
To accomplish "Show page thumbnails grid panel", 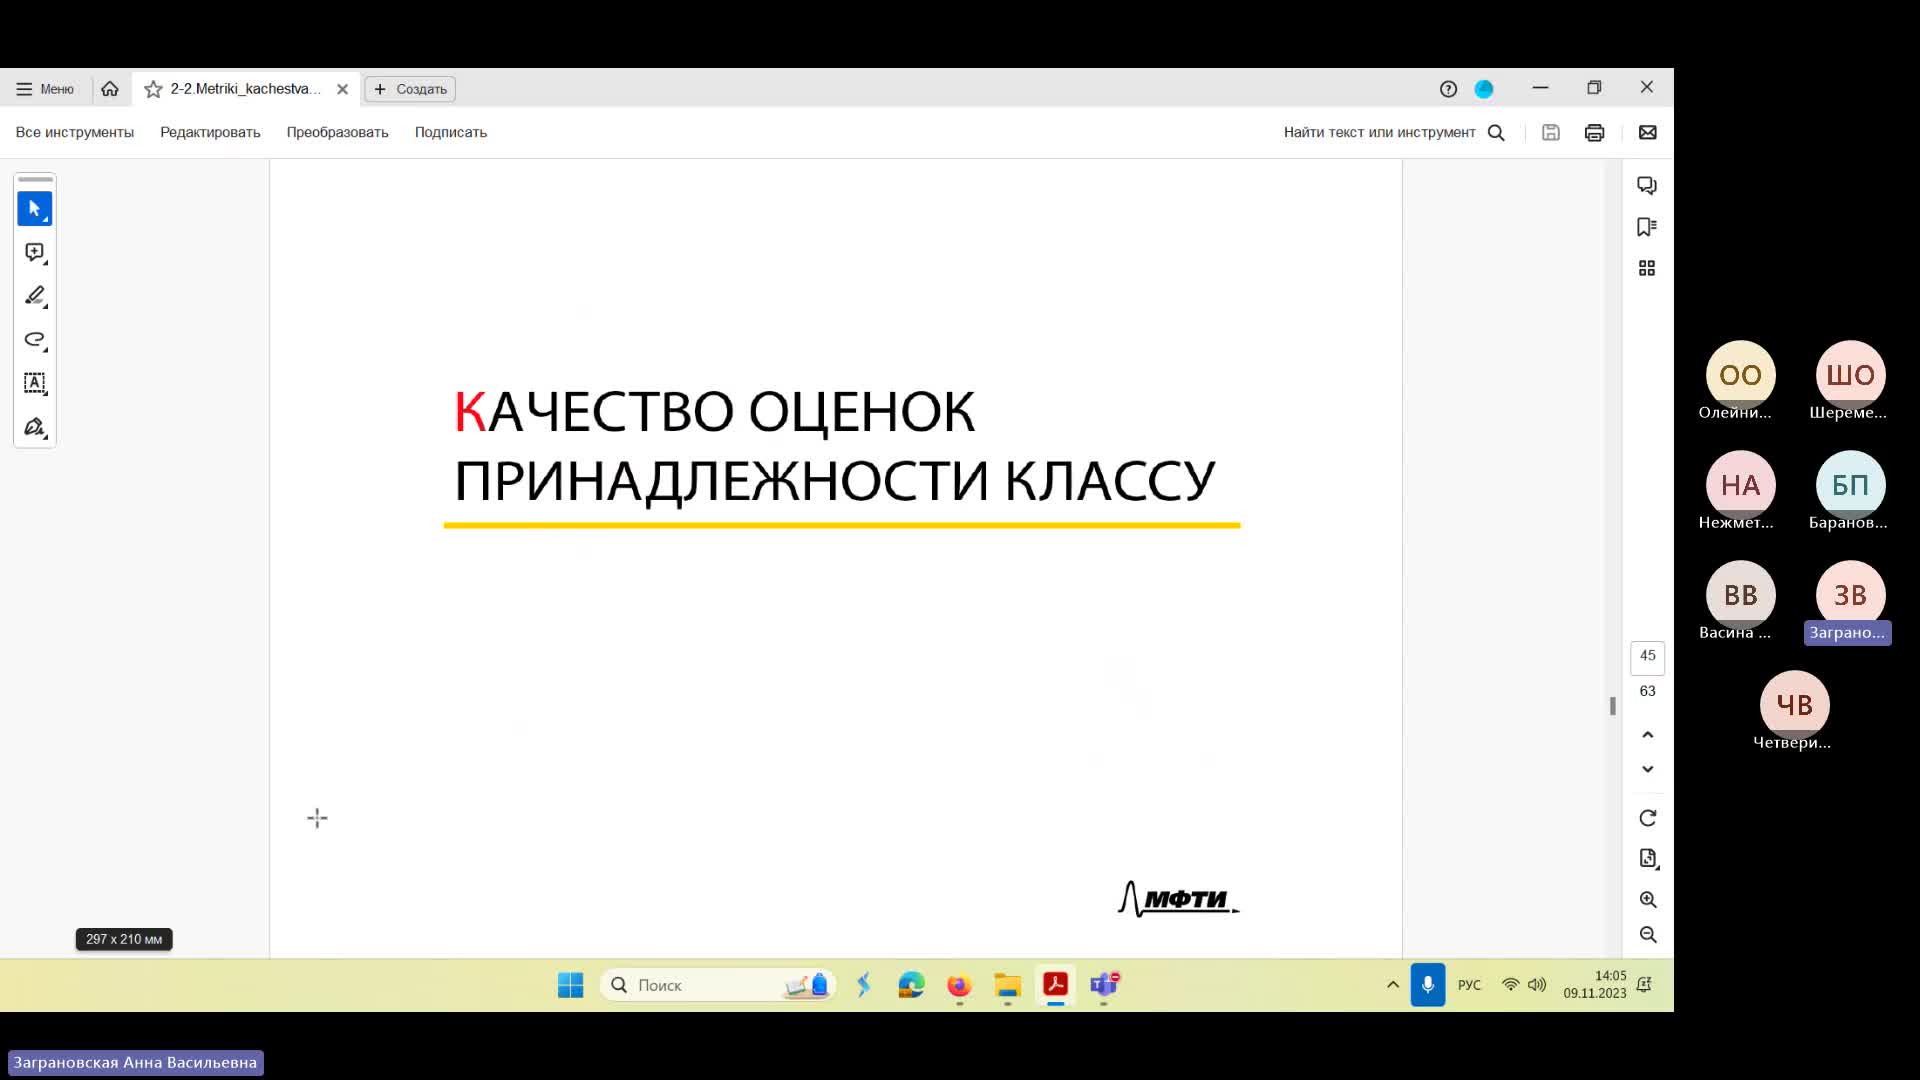I will 1647,268.
